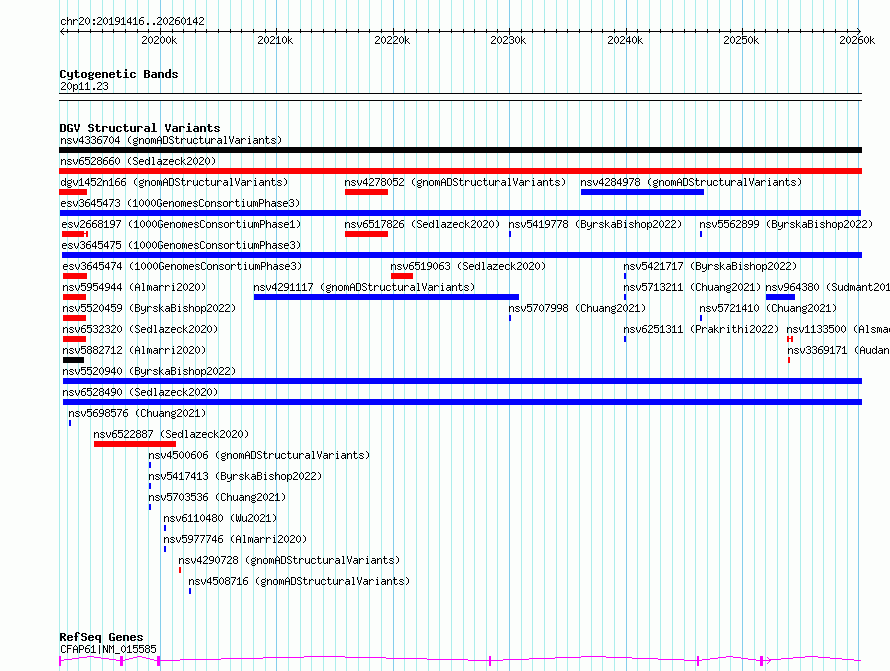Select the blue nsv4284978 variant bar
Screen dimensions: 890x671
coord(642,192)
